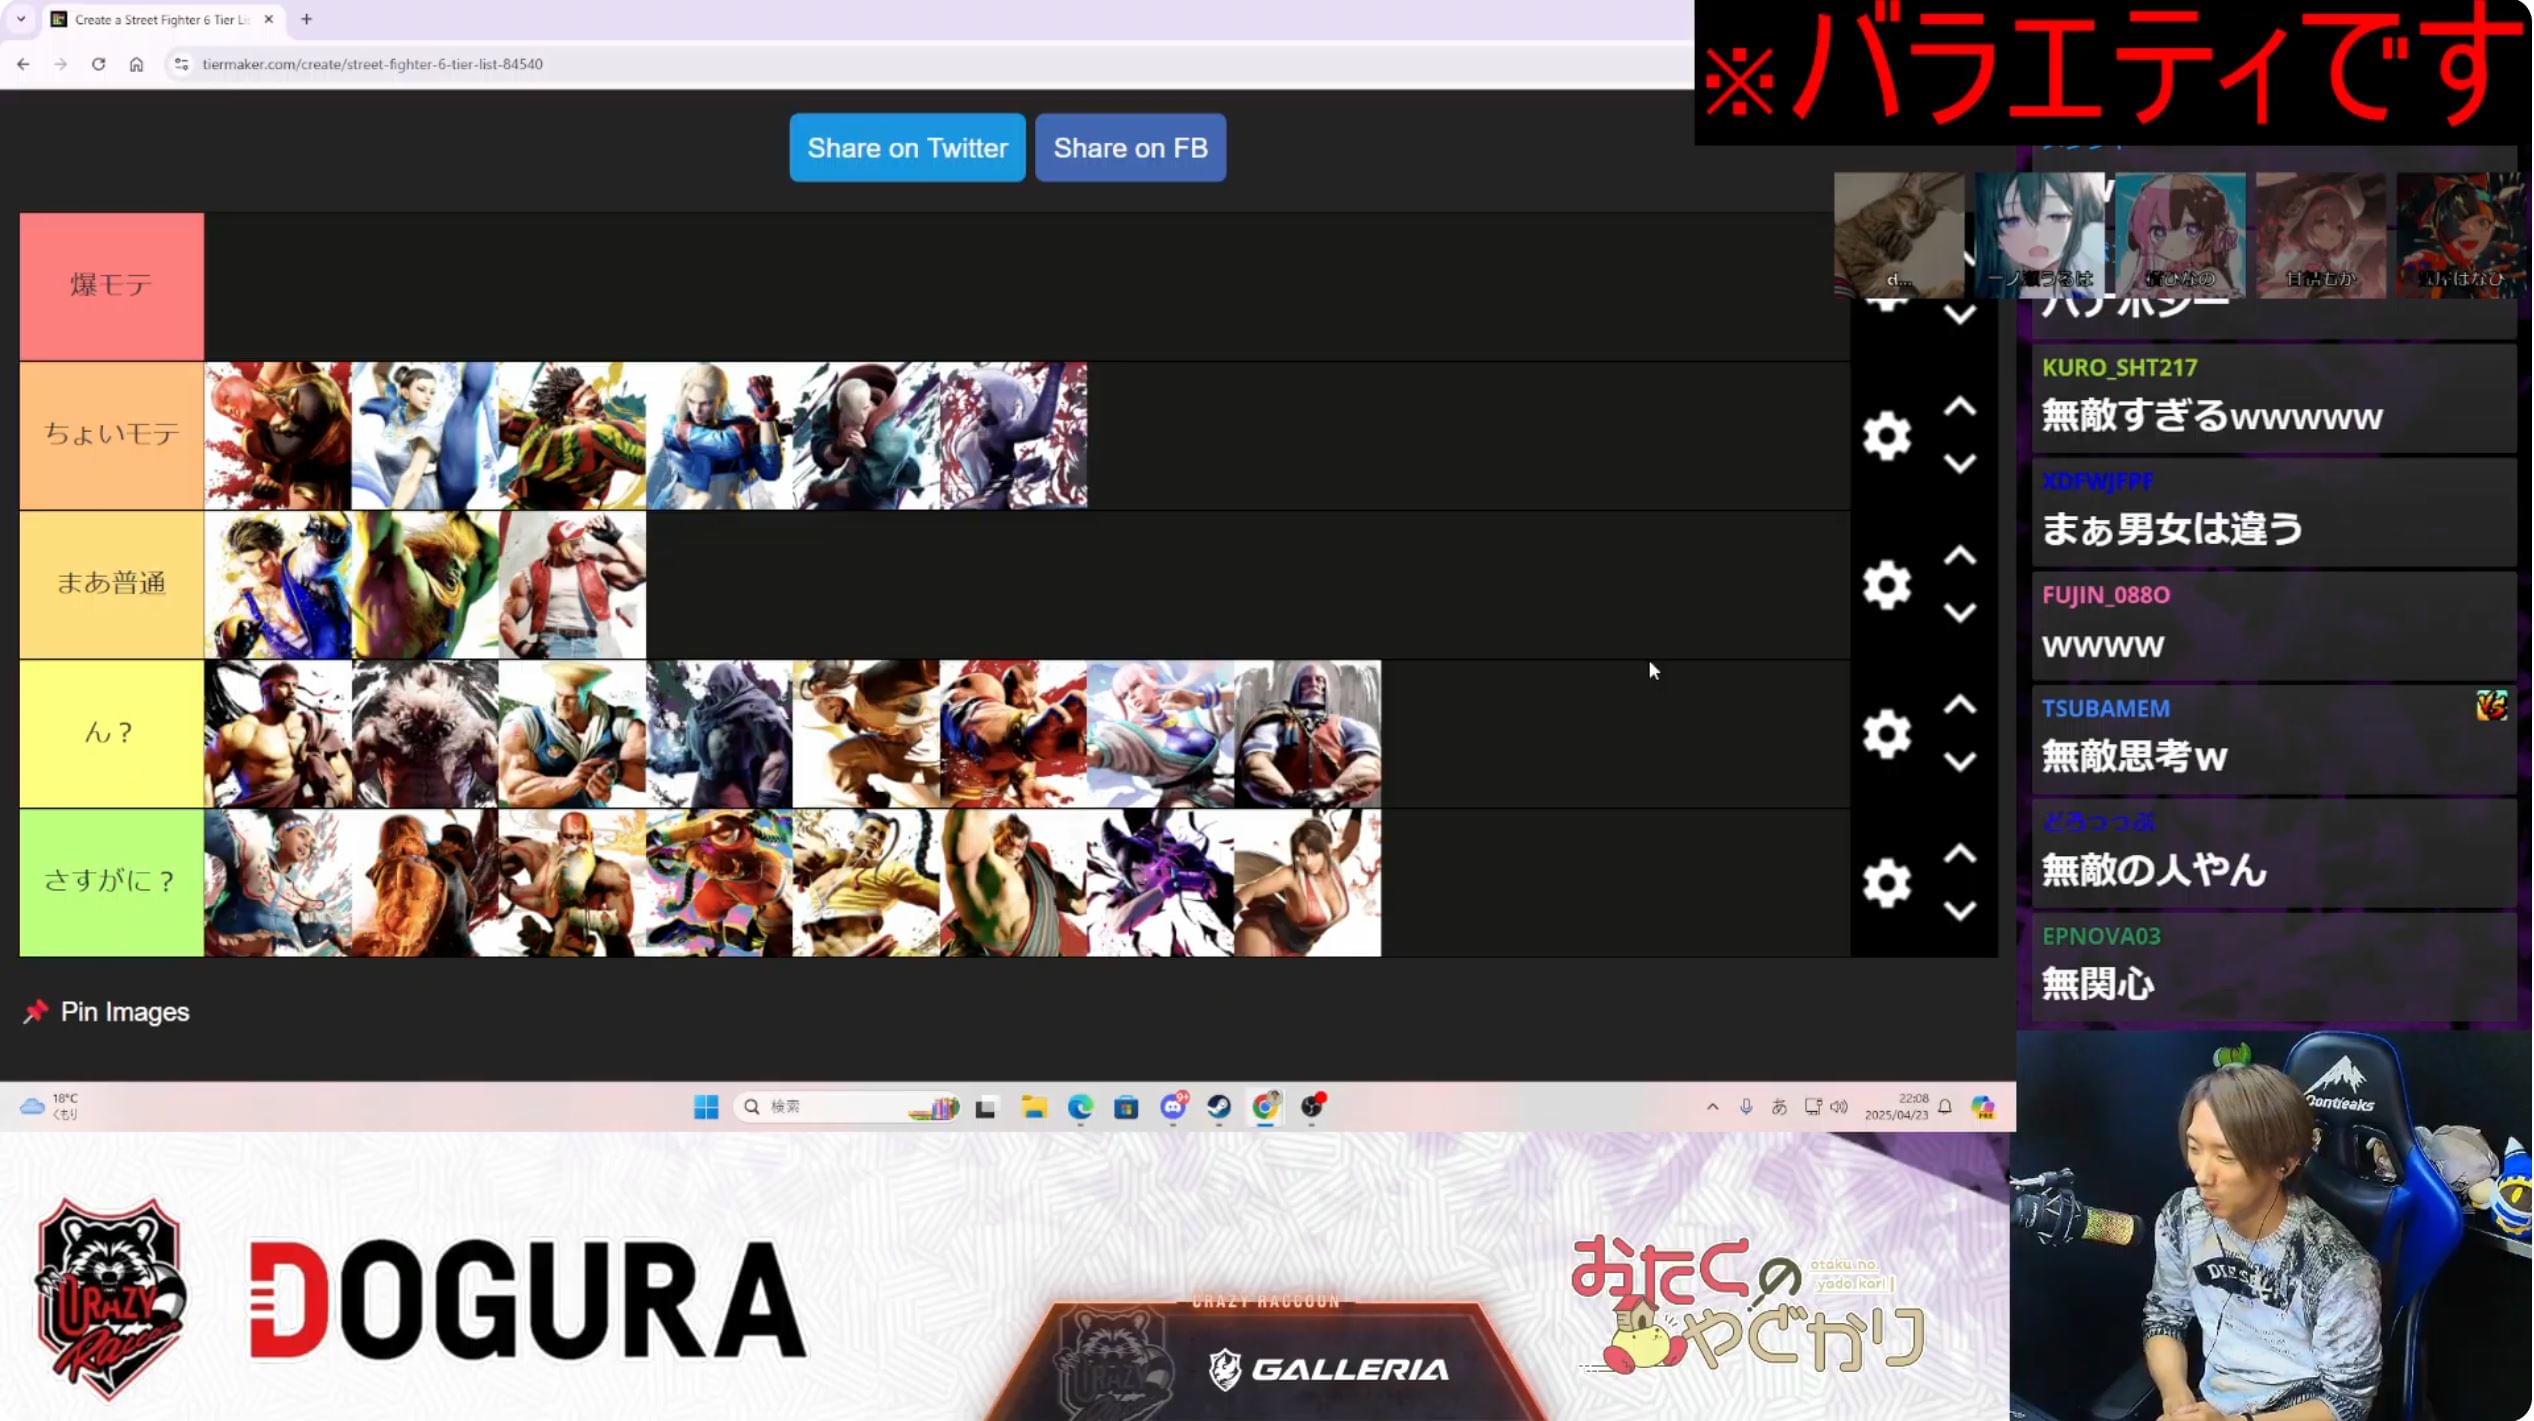Select Ryu thumbnail in ん？ row
Image resolution: width=2534 pixels, height=1421 pixels.
tap(278, 734)
